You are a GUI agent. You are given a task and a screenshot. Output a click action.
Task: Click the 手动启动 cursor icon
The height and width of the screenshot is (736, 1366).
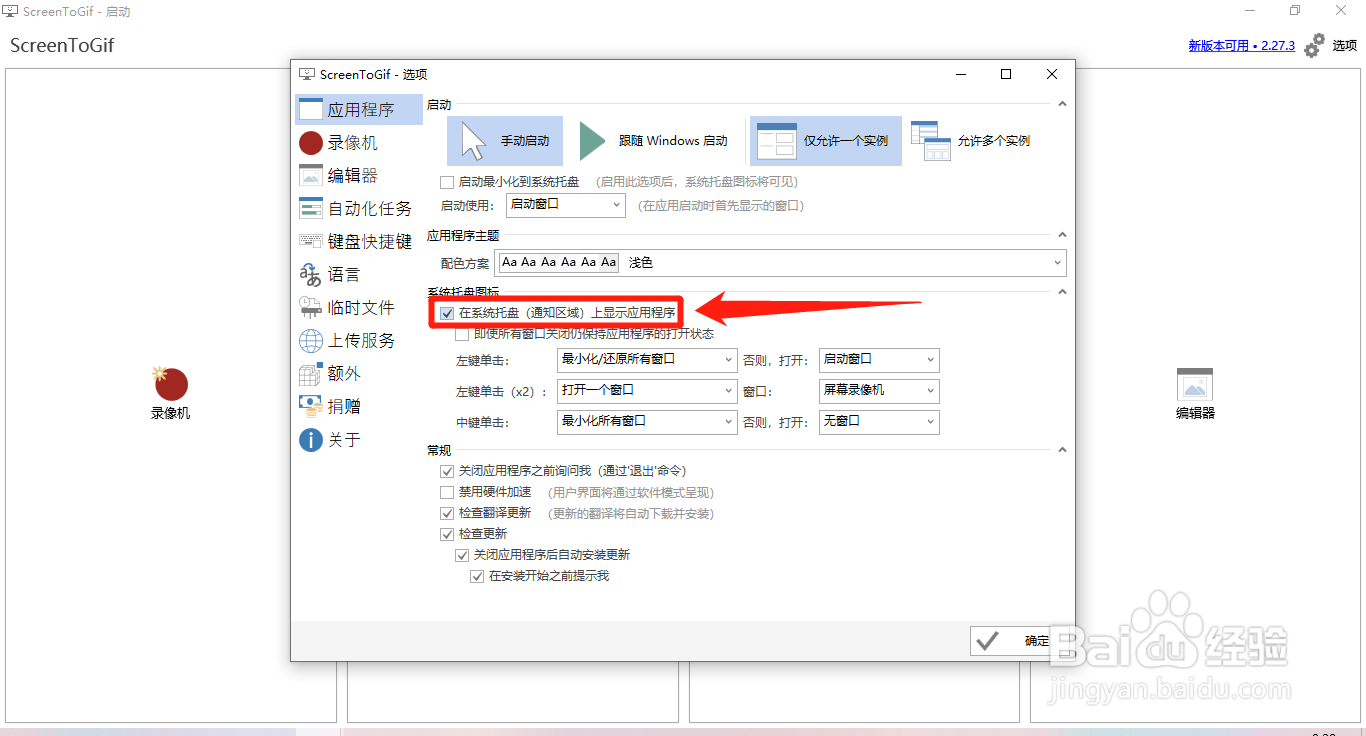(473, 141)
